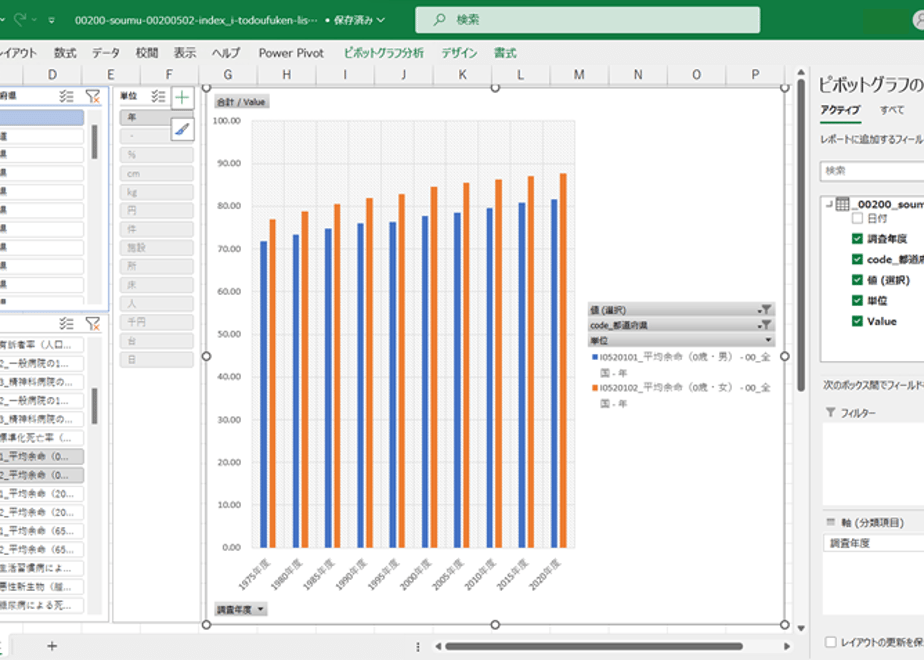Click the down arrow of vertical scrollbar

click(801, 628)
